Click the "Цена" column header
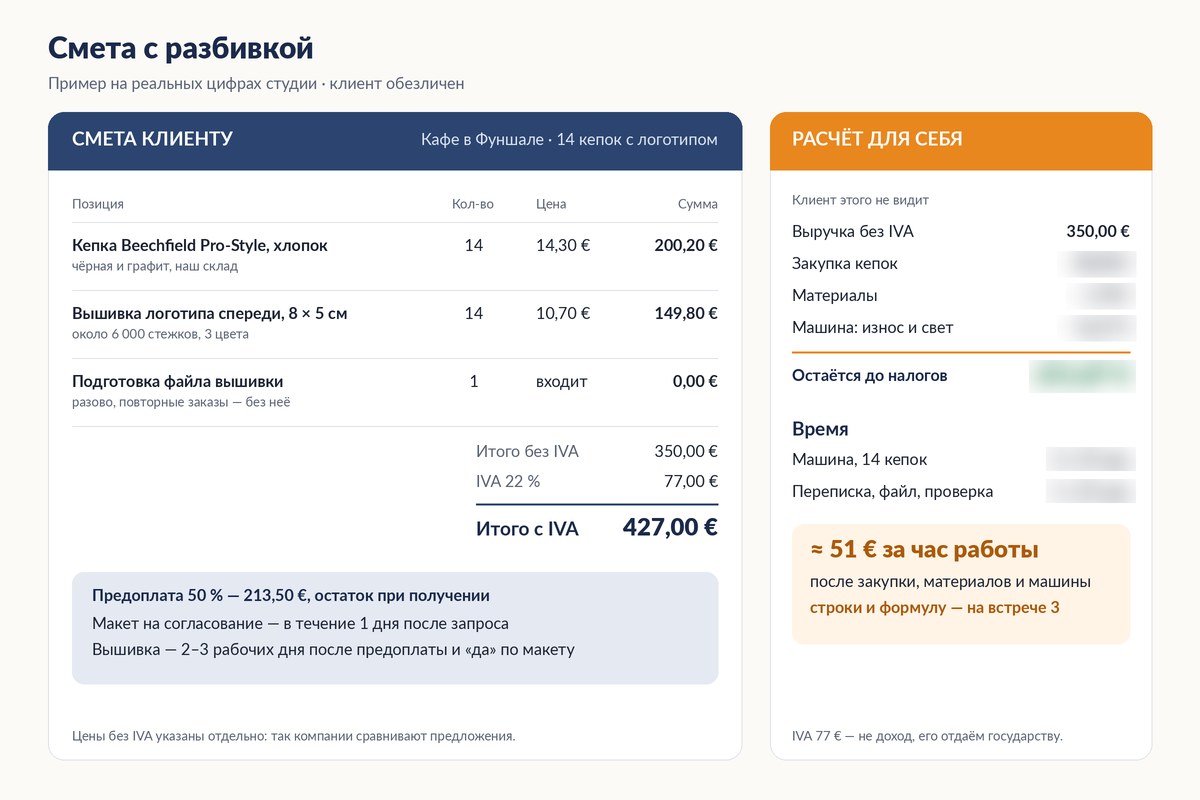1200x800 pixels. [x=551, y=204]
